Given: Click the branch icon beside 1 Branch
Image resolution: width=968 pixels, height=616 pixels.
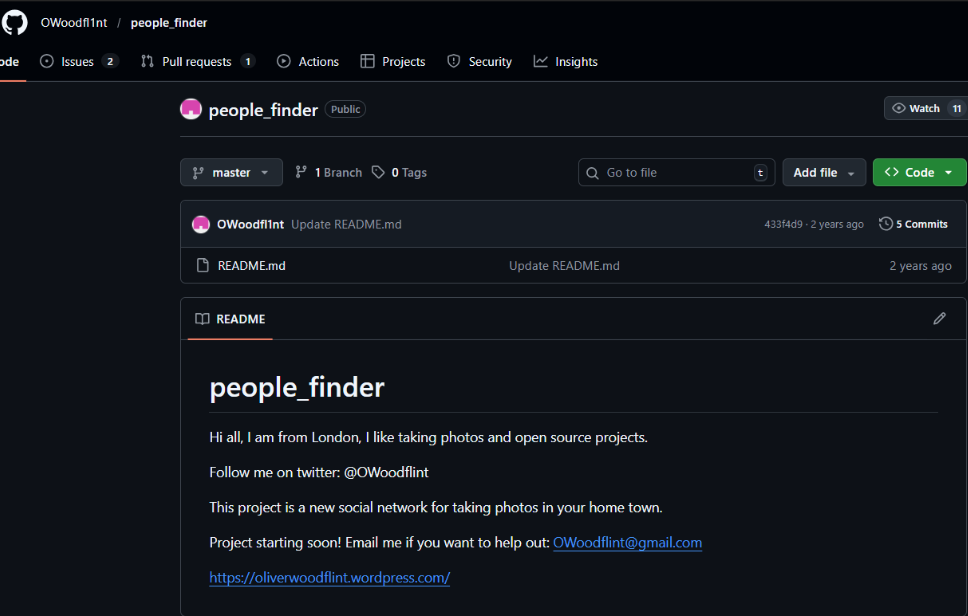Looking at the screenshot, I should point(301,173).
